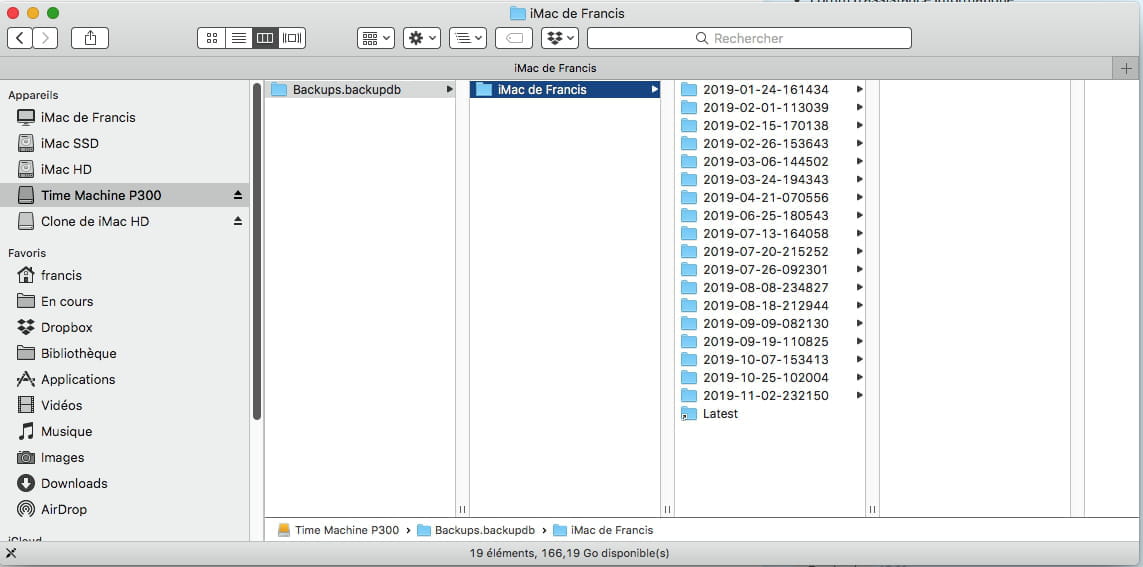Click the Rechercher search field

749,38
